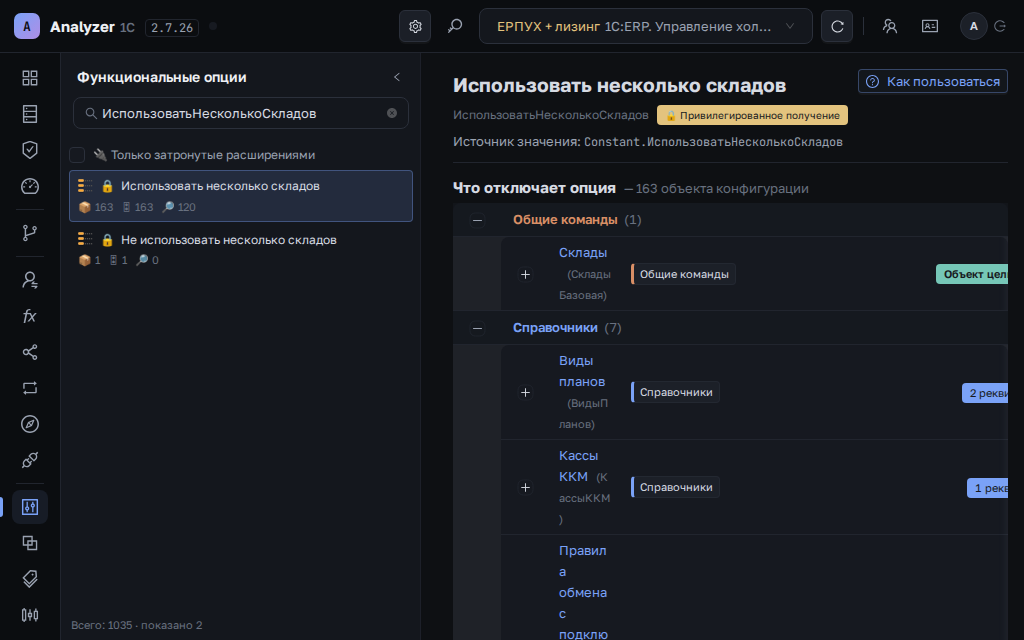1024x640 pixels.
Task: Click the Как пользоваться button
Action: click(933, 82)
